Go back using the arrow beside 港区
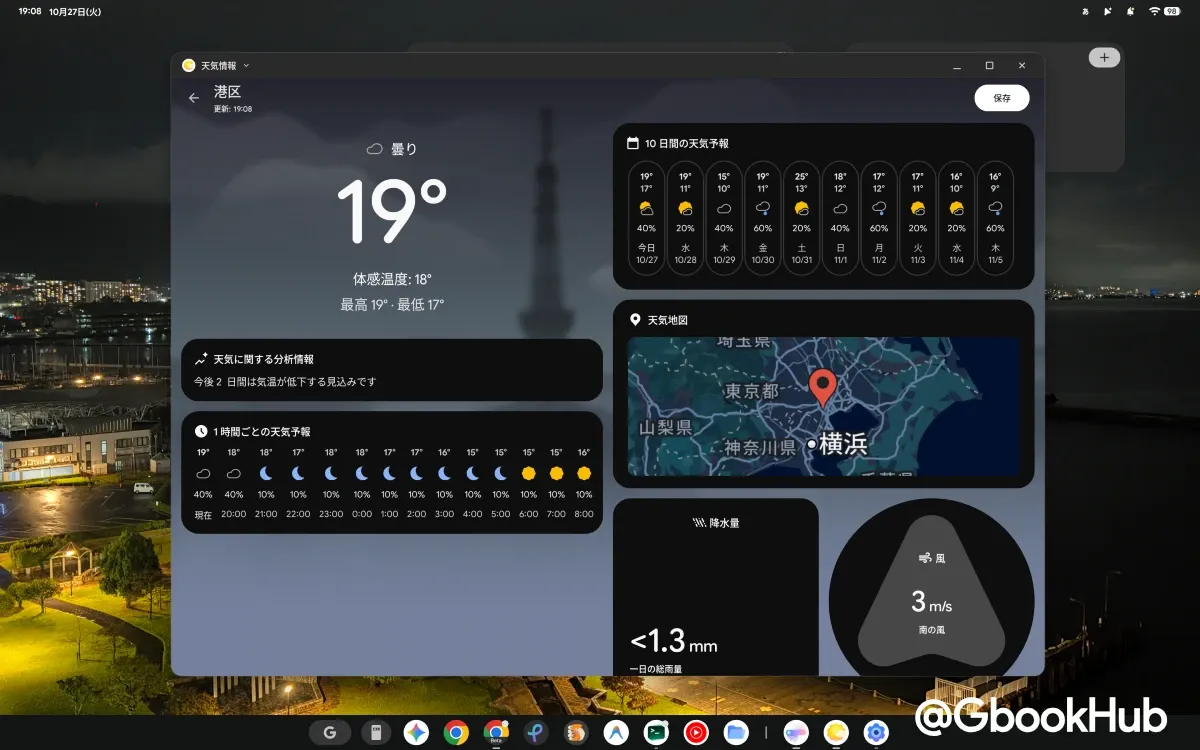Image resolution: width=1200 pixels, height=750 pixels. (193, 98)
